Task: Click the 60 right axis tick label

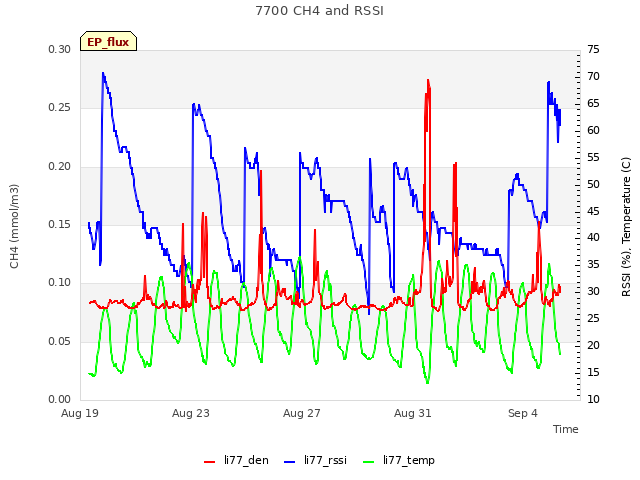Action: tap(593, 130)
